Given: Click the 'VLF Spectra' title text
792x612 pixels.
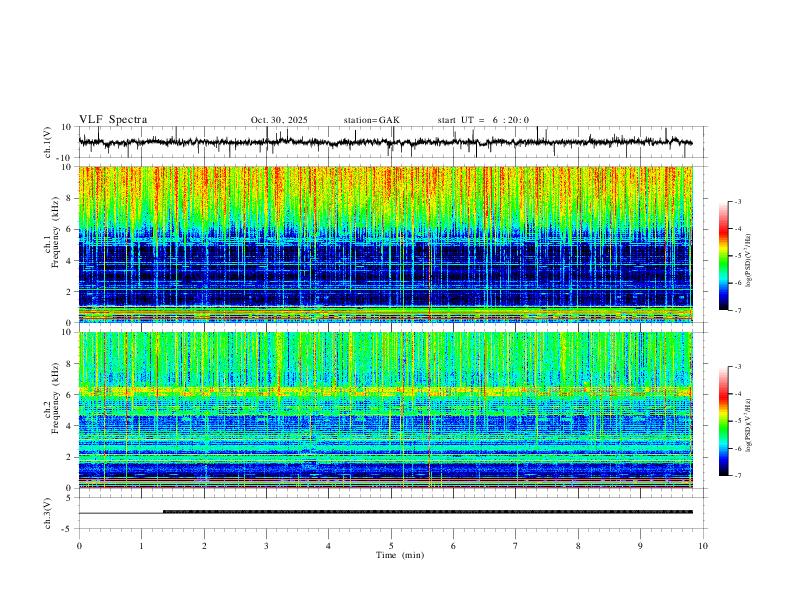Looking at the screenshot, I should pos(113,120).
